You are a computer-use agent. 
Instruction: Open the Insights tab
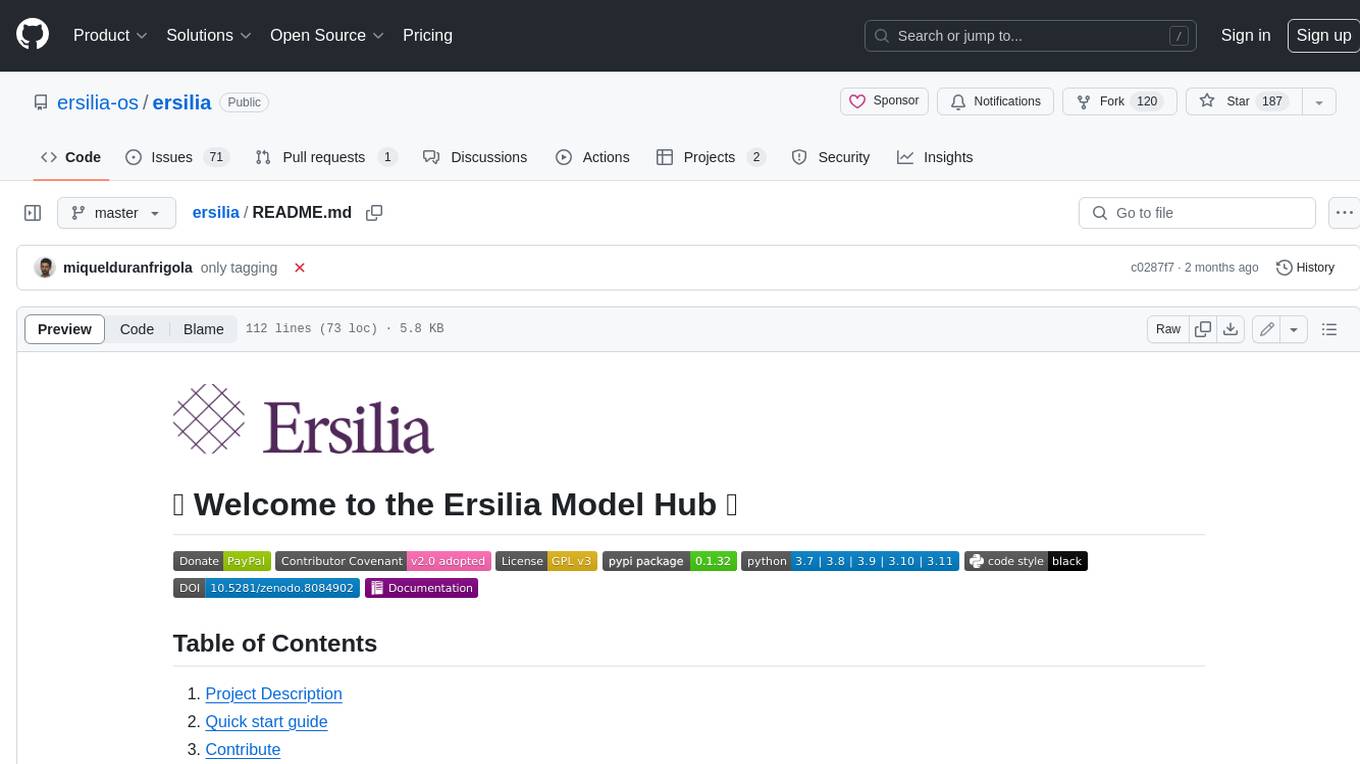[x=935, y=157]
